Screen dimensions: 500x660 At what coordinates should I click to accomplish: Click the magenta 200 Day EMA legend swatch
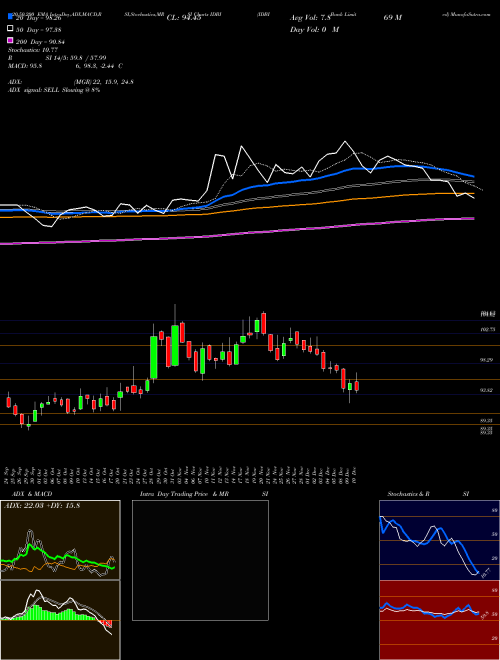pos(11,41)
